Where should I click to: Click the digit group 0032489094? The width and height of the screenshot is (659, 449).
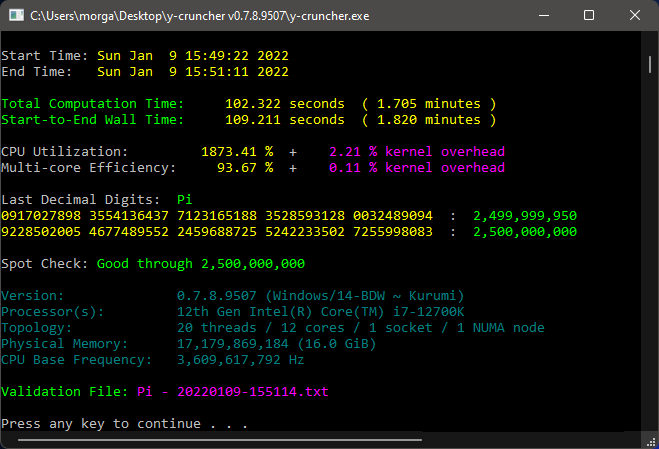393,216
